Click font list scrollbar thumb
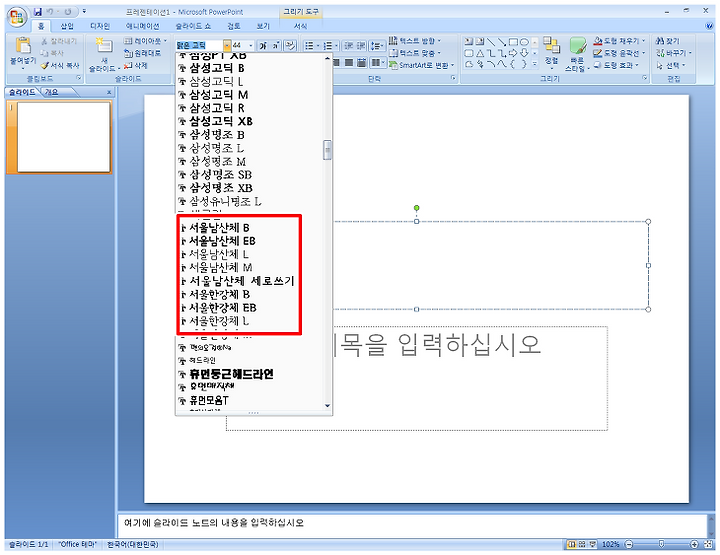This screenshot has height=555, width=720. 327,150
